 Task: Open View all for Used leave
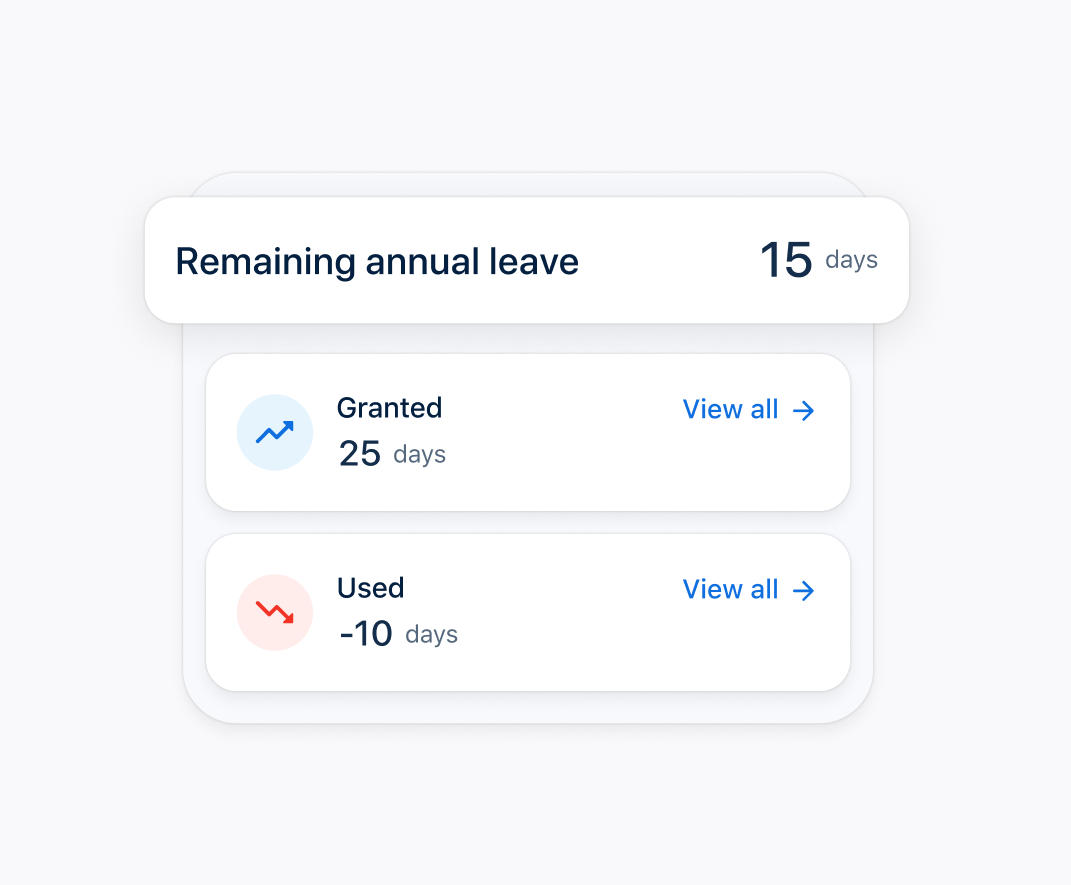coord(749,590)
